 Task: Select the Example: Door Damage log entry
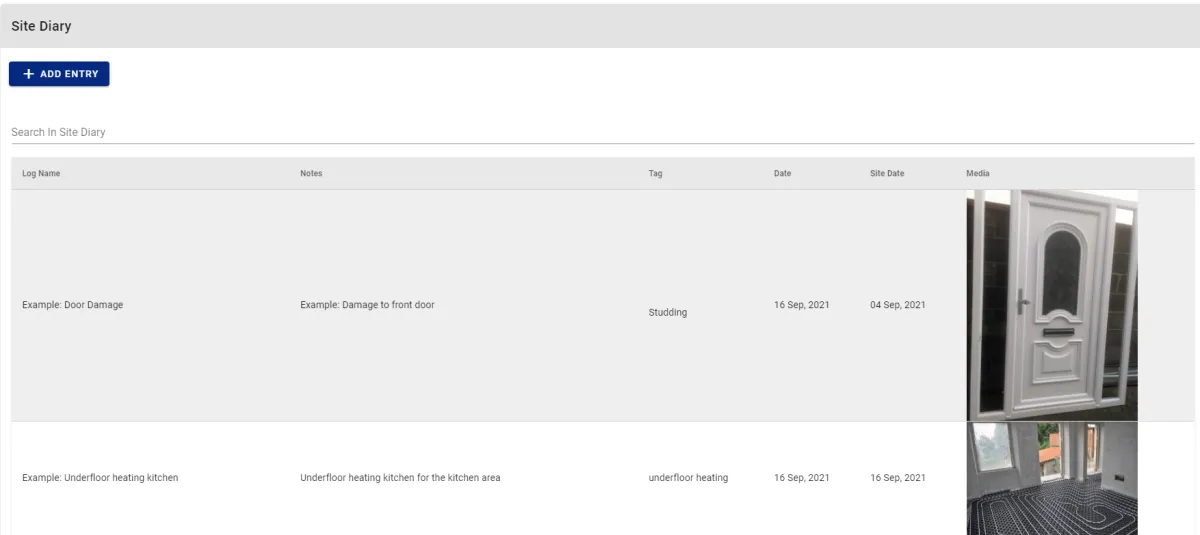pyautogui.click(x=72, y=305)
